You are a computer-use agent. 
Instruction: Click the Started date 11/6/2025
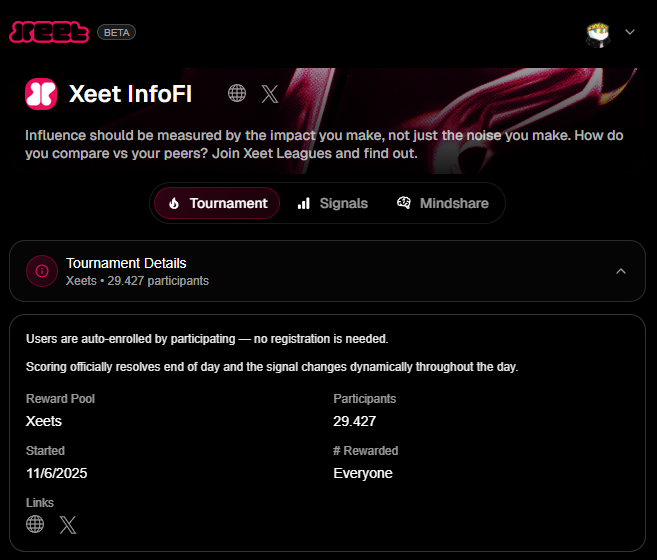pyautogui.click(x=57, y=473)
